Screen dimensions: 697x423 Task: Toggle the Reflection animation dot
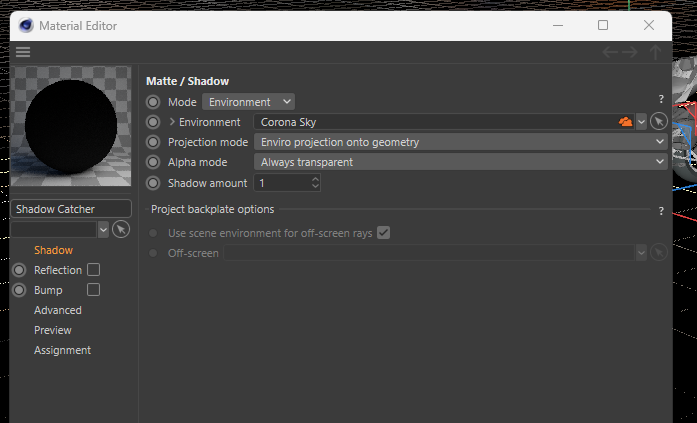pyautogui.click(x=19, y=270)
